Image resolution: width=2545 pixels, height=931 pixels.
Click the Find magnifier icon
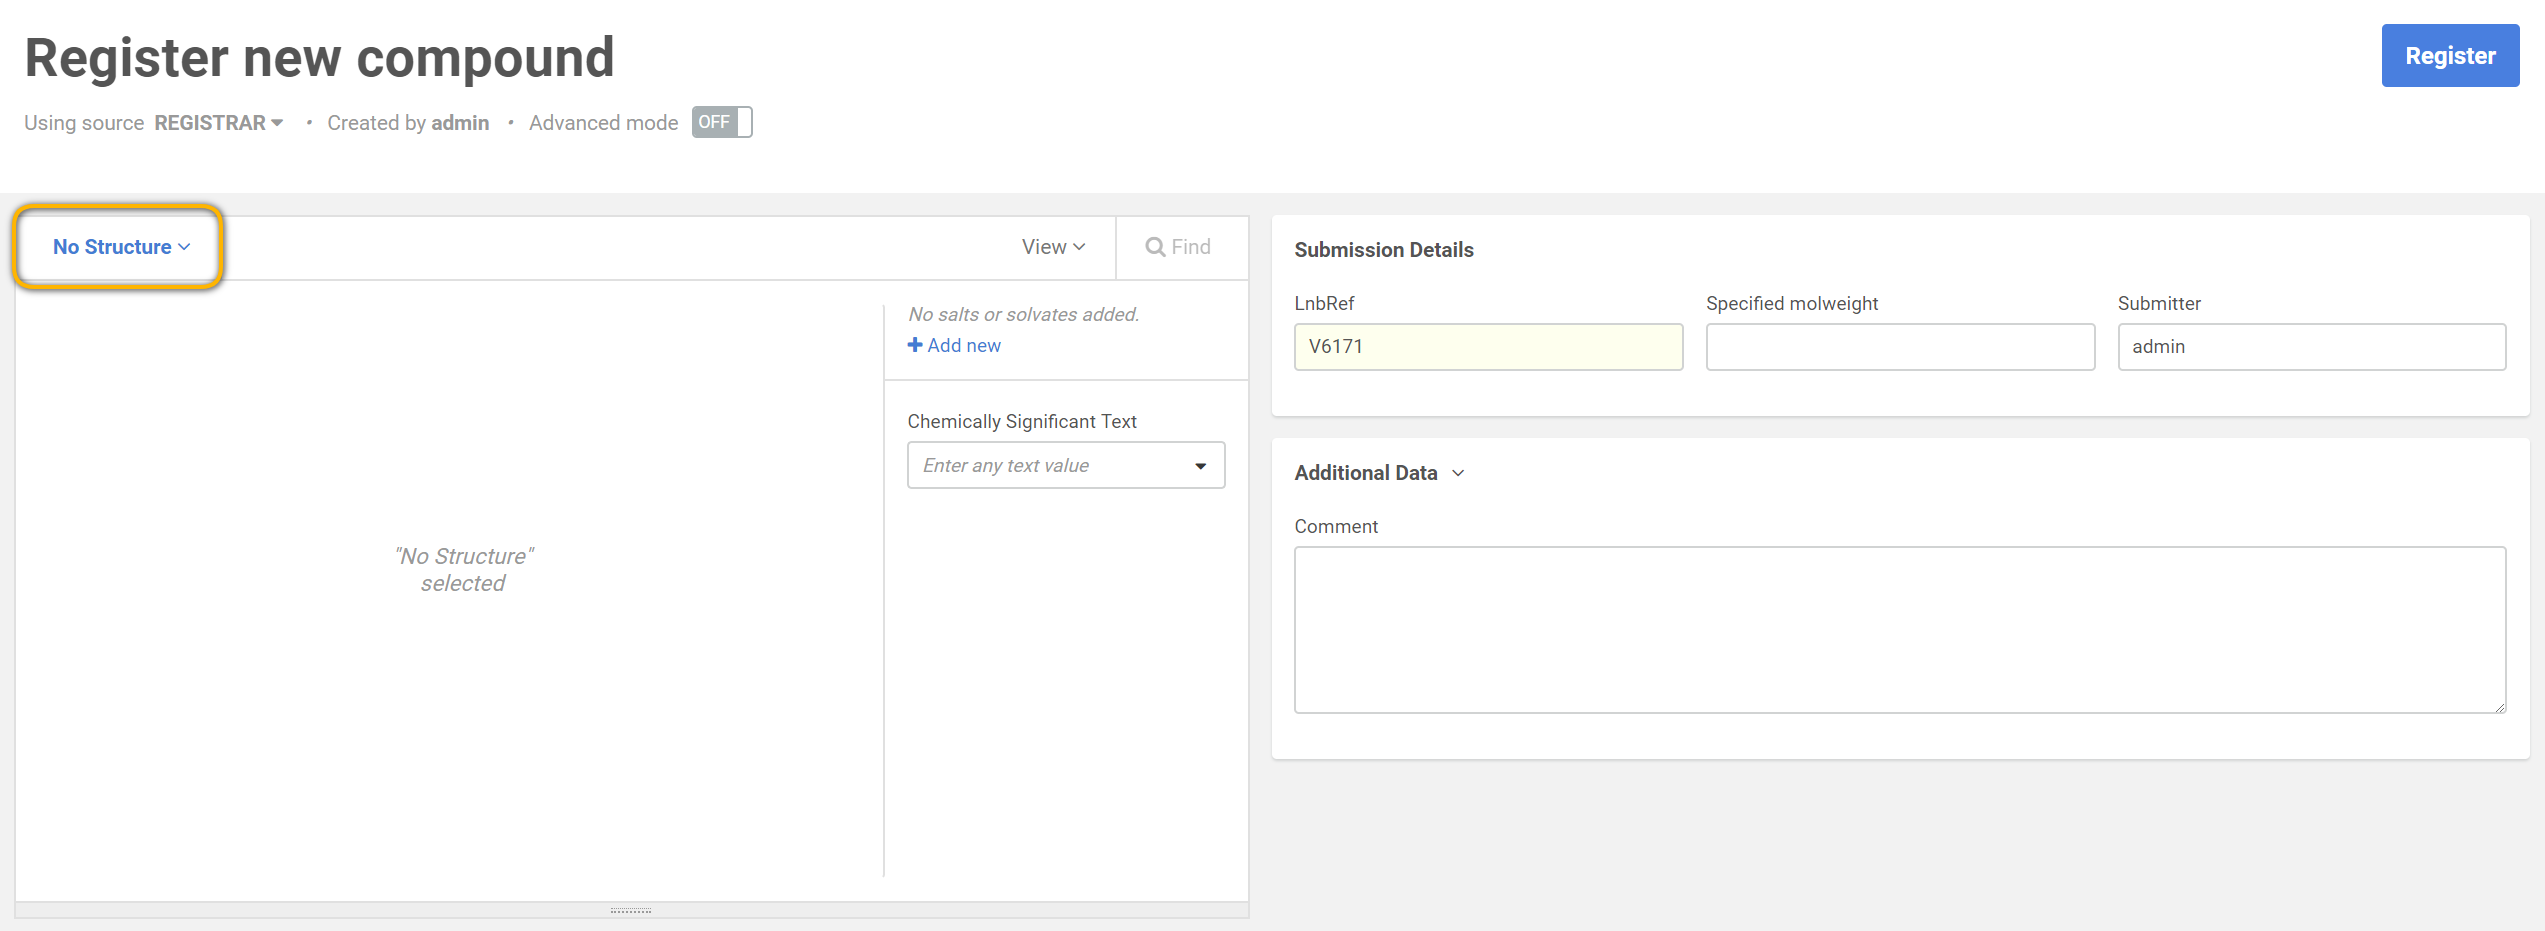click(1155, 247)
